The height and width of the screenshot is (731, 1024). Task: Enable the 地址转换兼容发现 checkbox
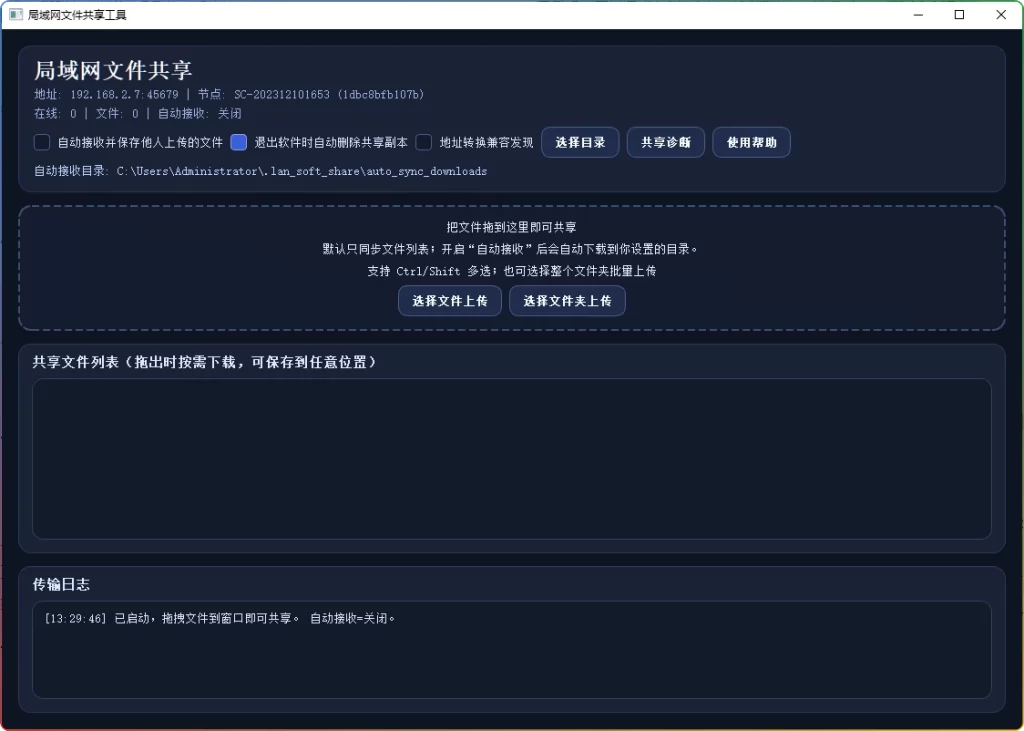point(423,142)
